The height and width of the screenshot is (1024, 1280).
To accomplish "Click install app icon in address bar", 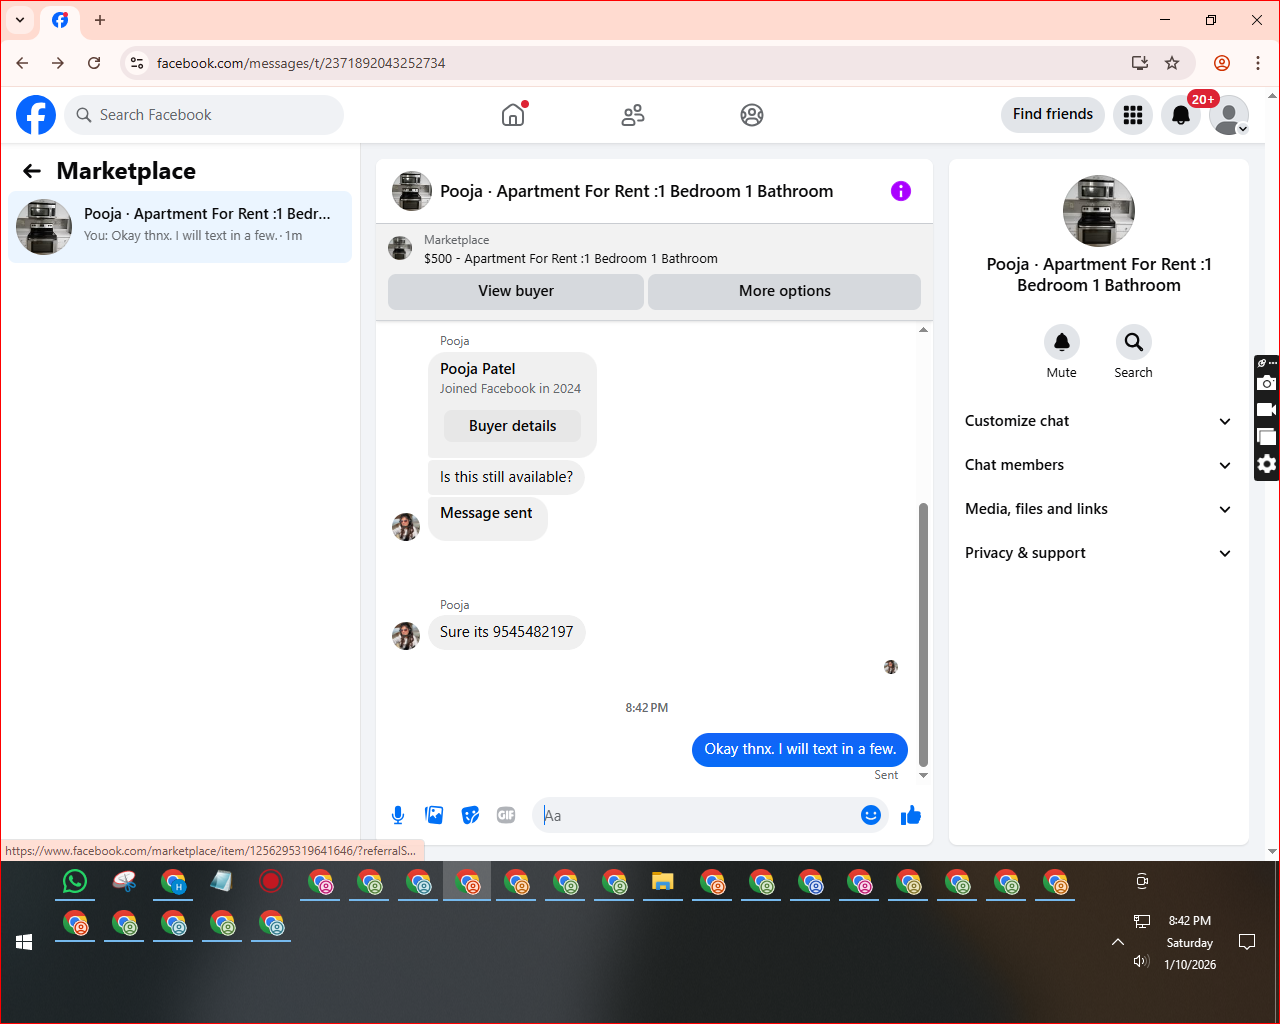I will tap(1139, 63).
